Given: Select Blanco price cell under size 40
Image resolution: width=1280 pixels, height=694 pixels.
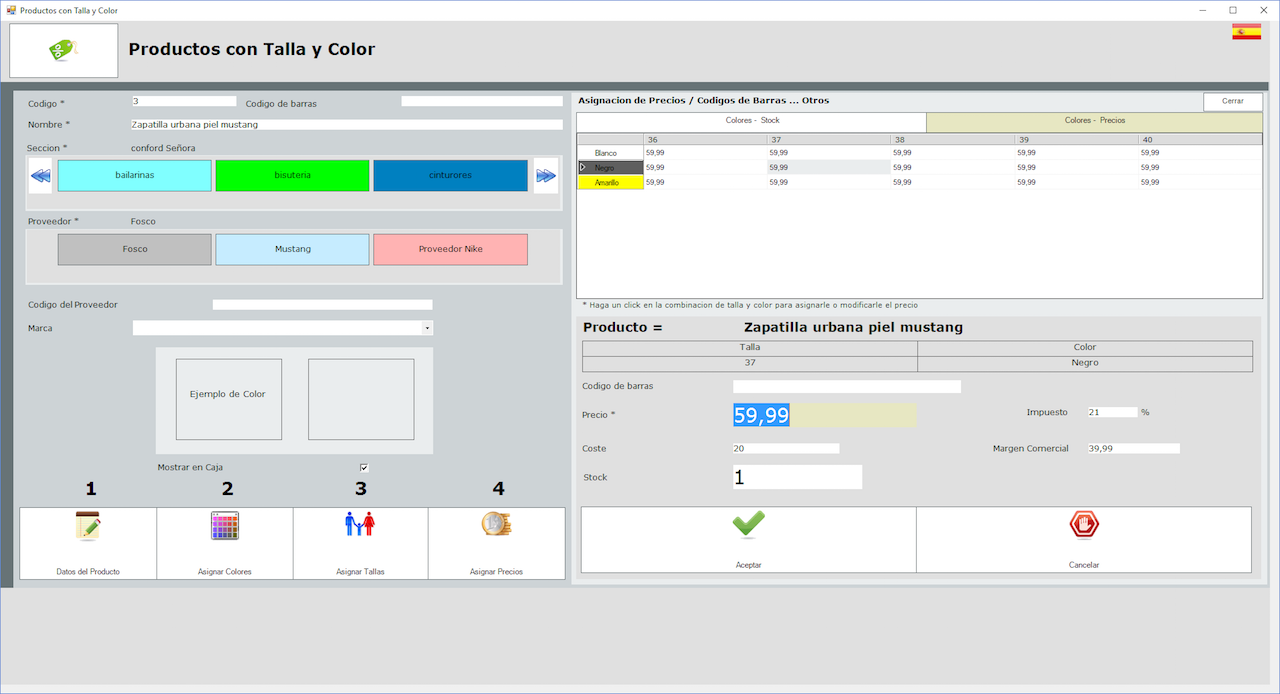Looking at the screenshot, I should [1199, 153].
